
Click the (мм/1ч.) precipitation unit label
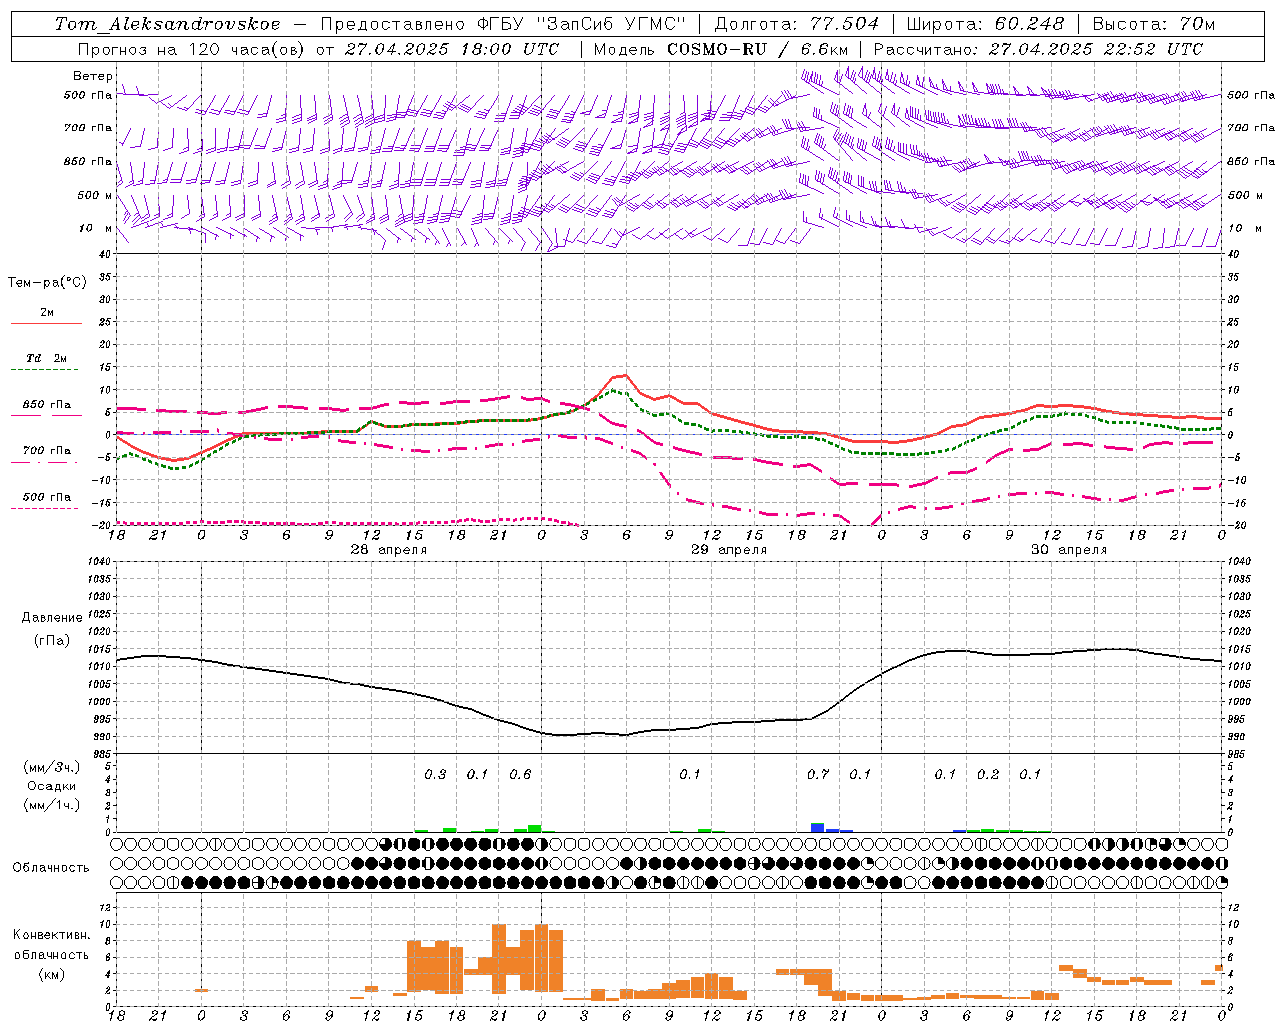coord(51,805)
